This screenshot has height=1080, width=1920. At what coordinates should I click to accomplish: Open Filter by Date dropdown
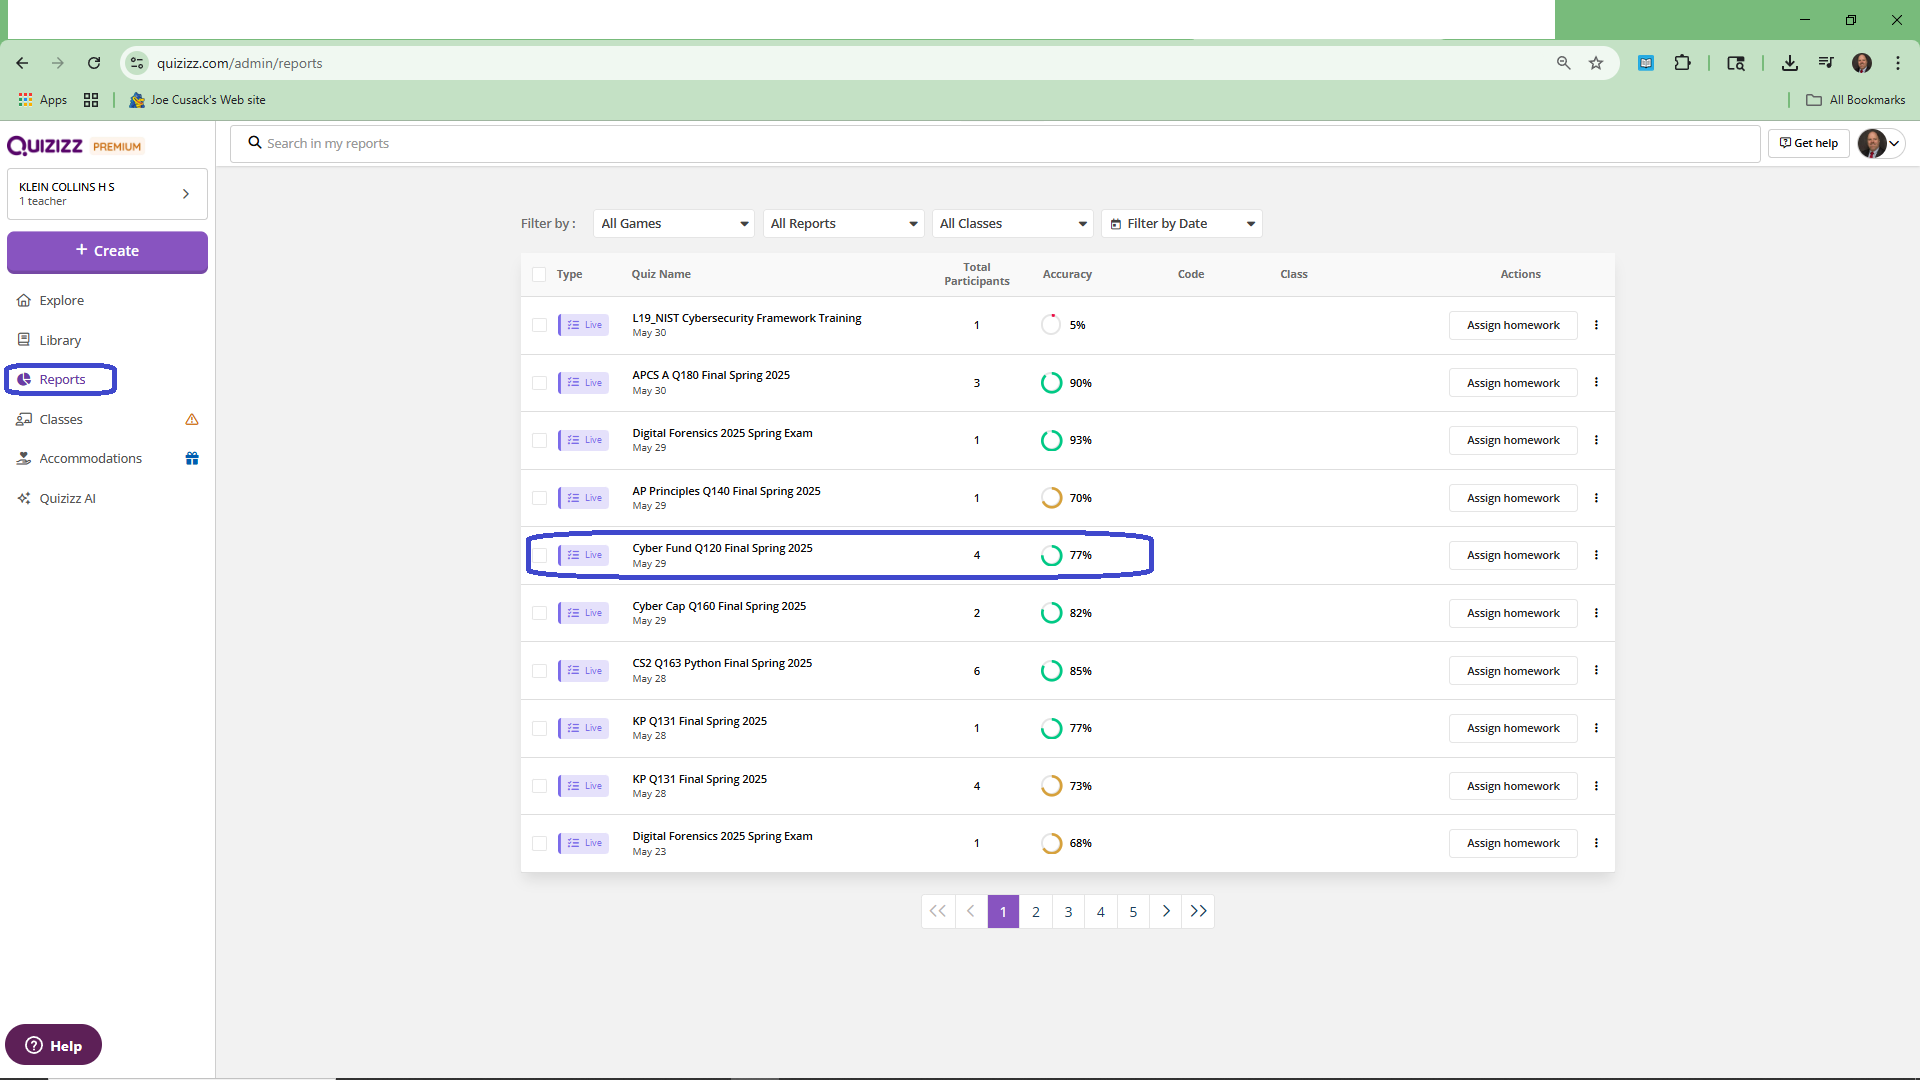click(x=1181, y=223)
